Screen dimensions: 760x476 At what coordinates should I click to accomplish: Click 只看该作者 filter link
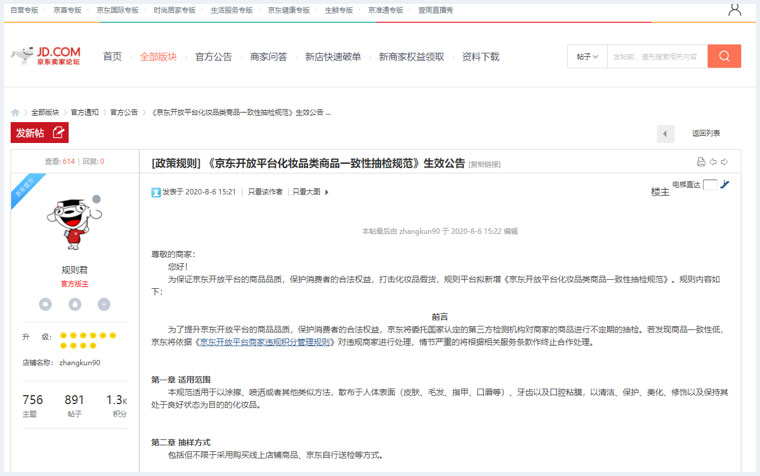(x=265, y=192)
